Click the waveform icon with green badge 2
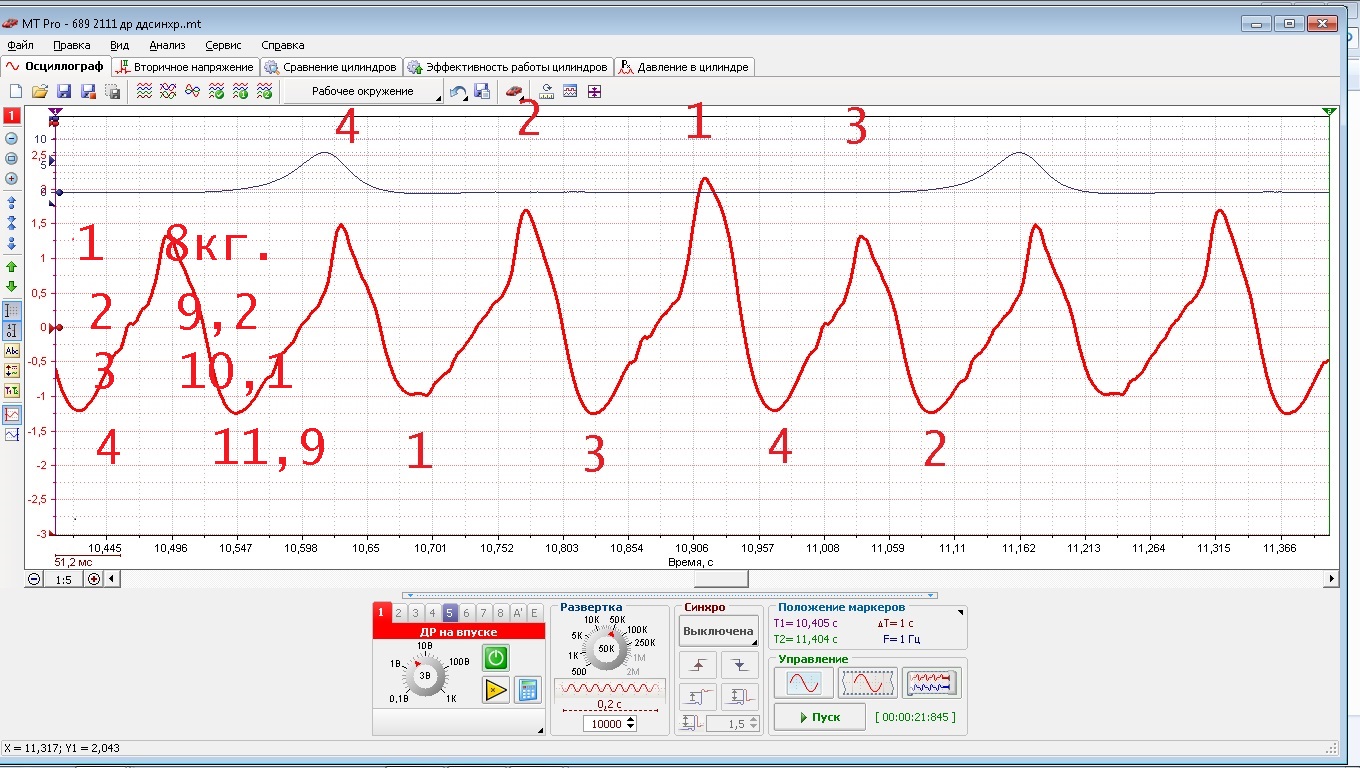Image resolution: width=1360 pixels, height=768 pixels. (264, 92)
